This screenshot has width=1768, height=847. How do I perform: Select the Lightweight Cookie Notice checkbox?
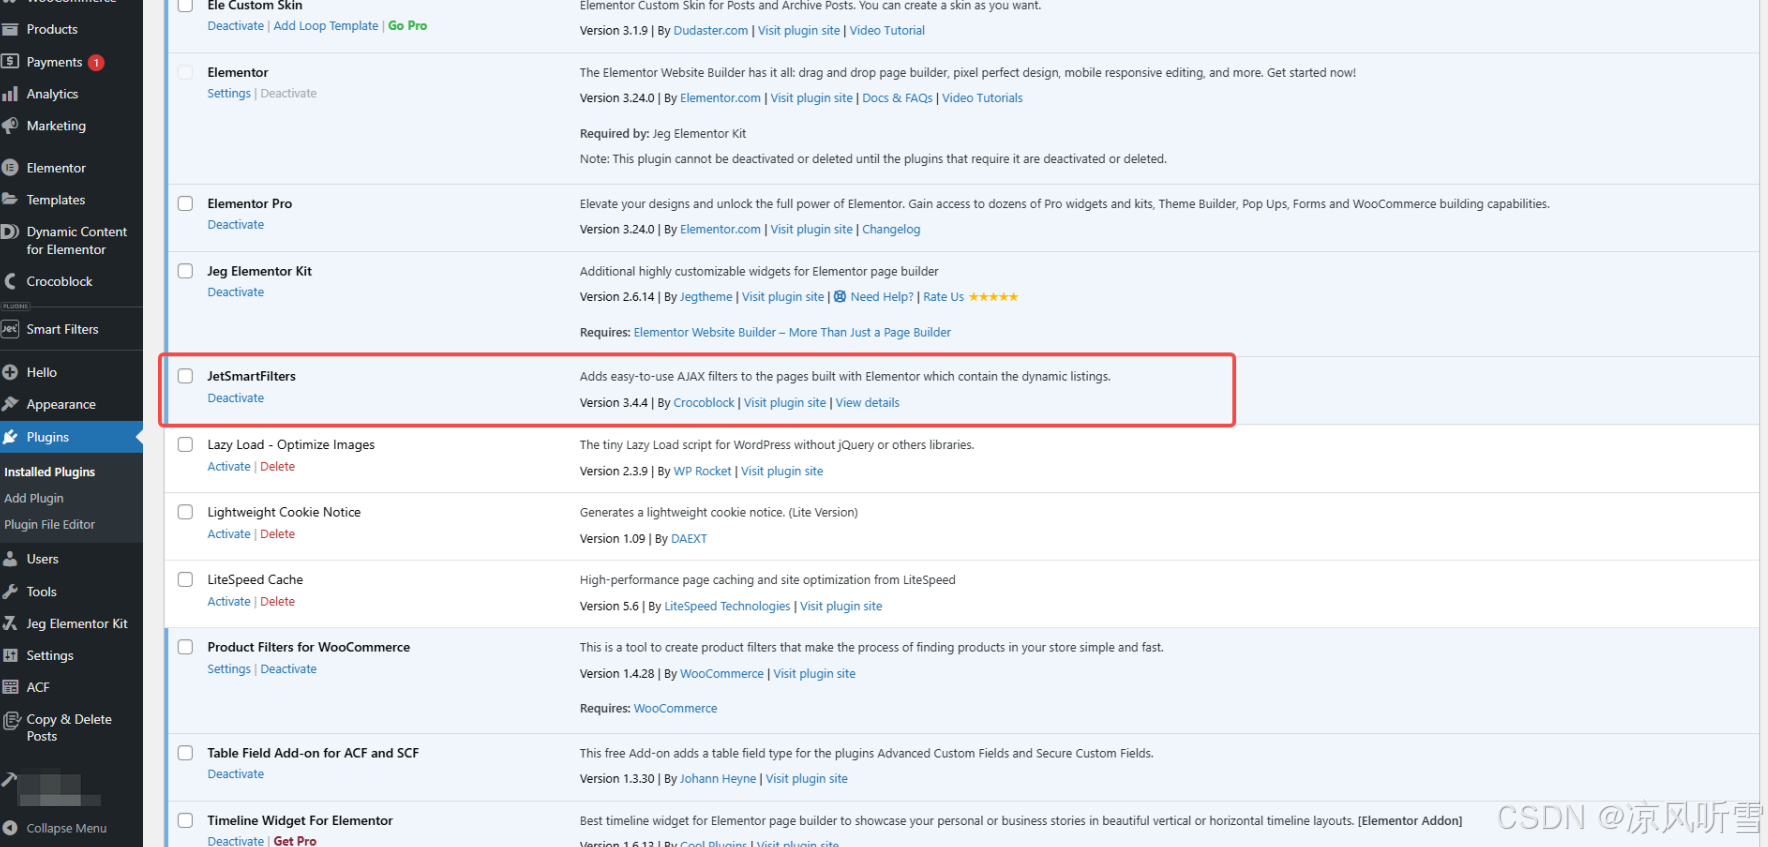point(185,512)
